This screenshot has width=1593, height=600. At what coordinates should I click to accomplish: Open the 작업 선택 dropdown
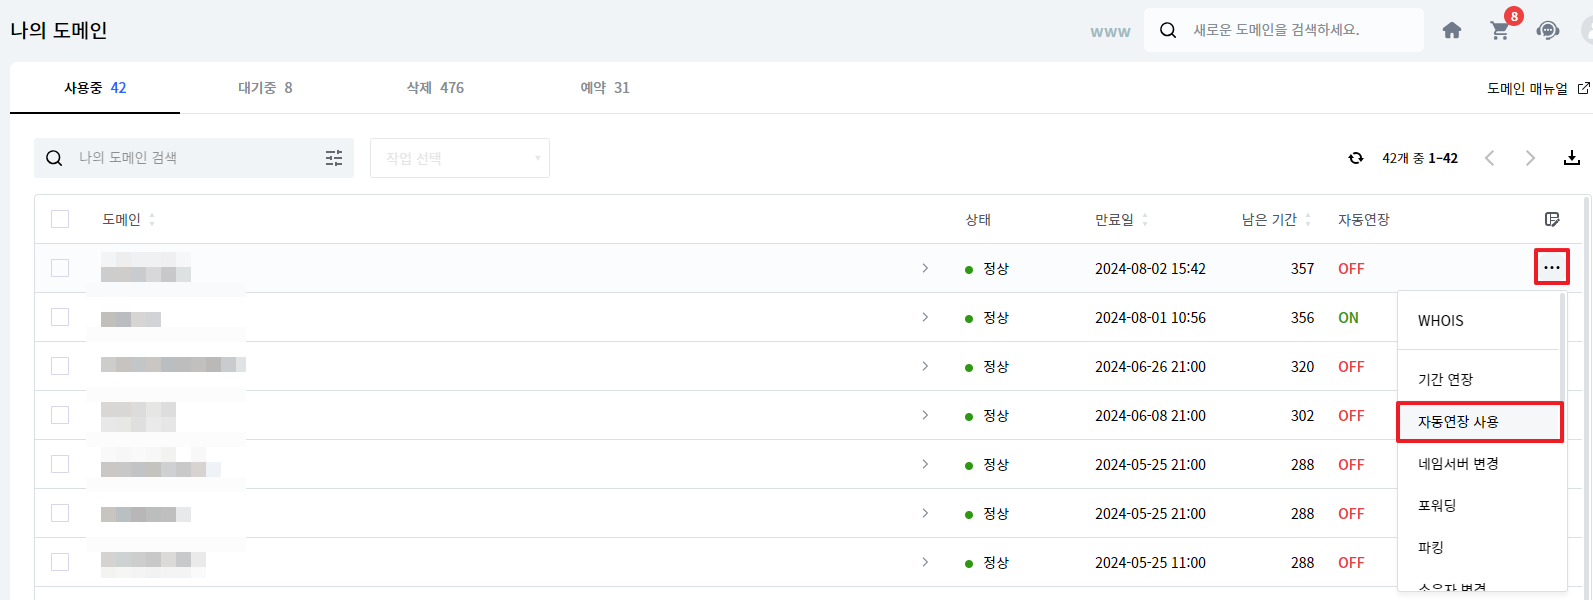(x=460, y=158)
